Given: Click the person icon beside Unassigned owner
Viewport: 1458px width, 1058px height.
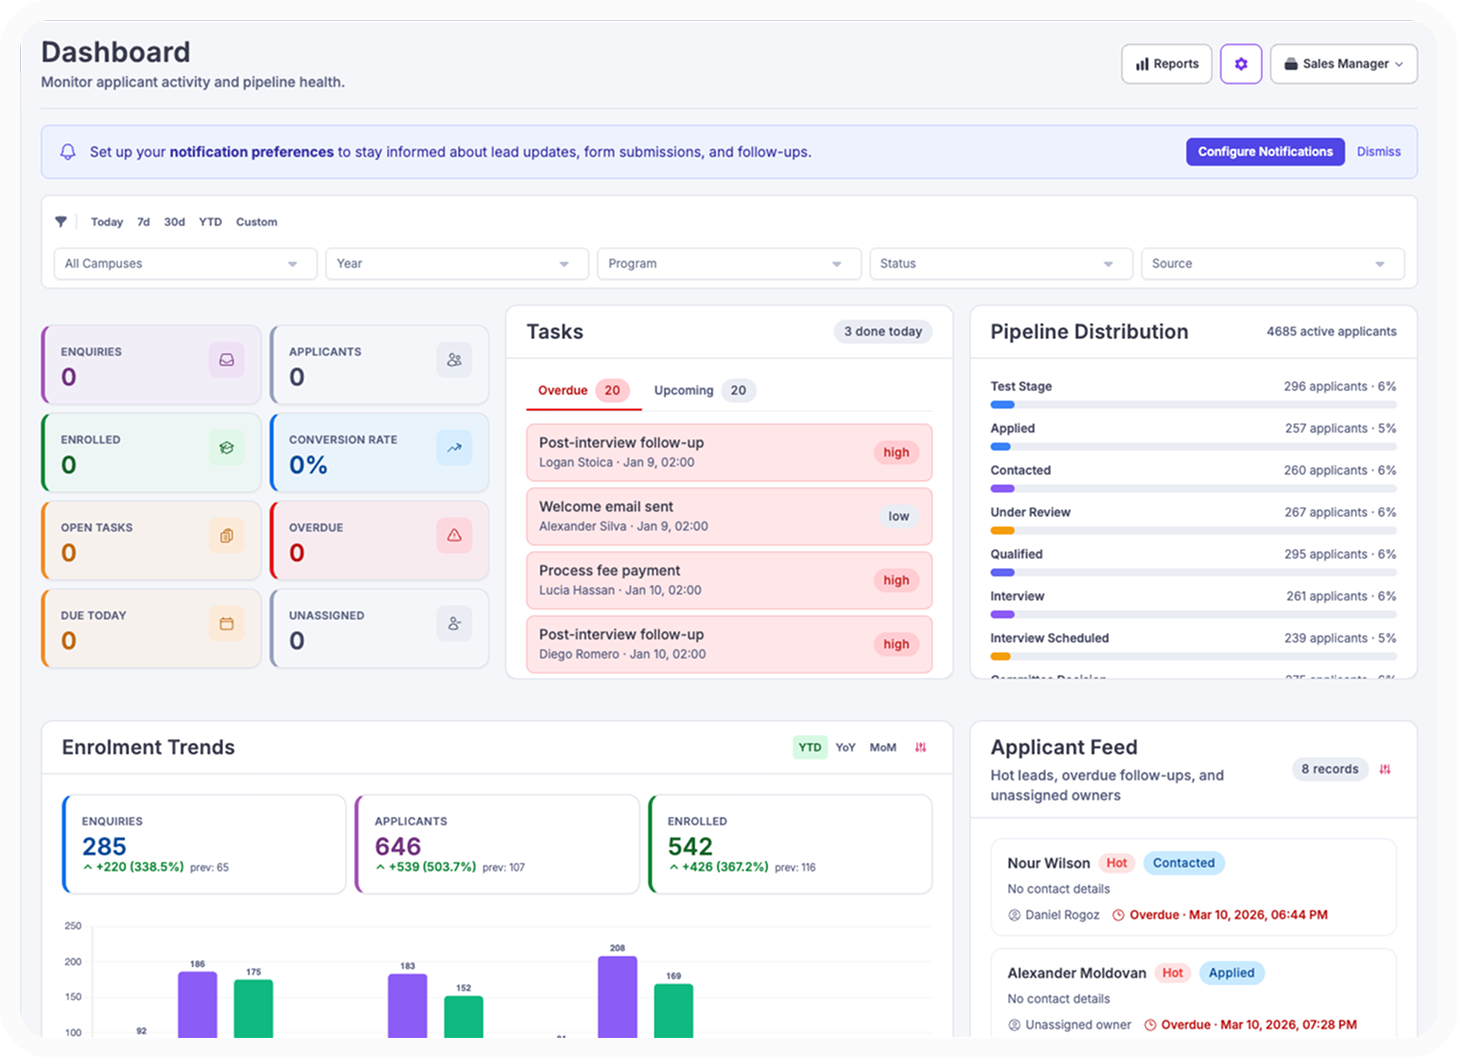Looking at the screenshot, I should (1014, 1025).
